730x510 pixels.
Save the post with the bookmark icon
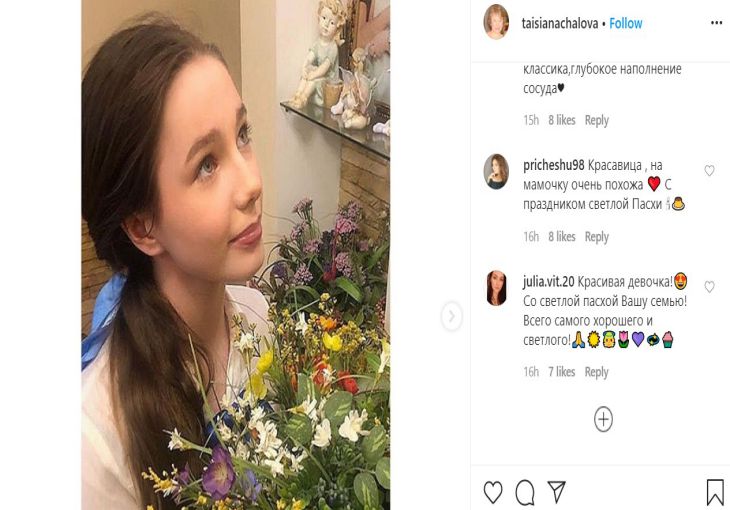click(715, 492)
